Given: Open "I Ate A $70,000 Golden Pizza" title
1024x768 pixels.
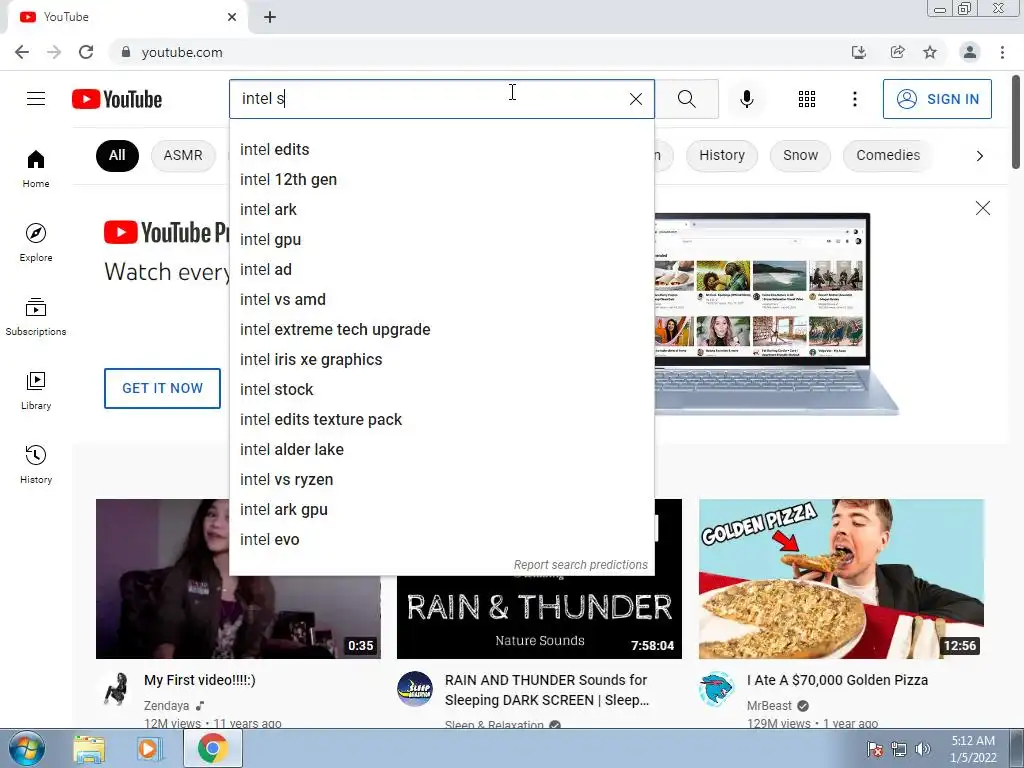Looking at the screenshot, I should pyautogui.click(x=837, y=680).
